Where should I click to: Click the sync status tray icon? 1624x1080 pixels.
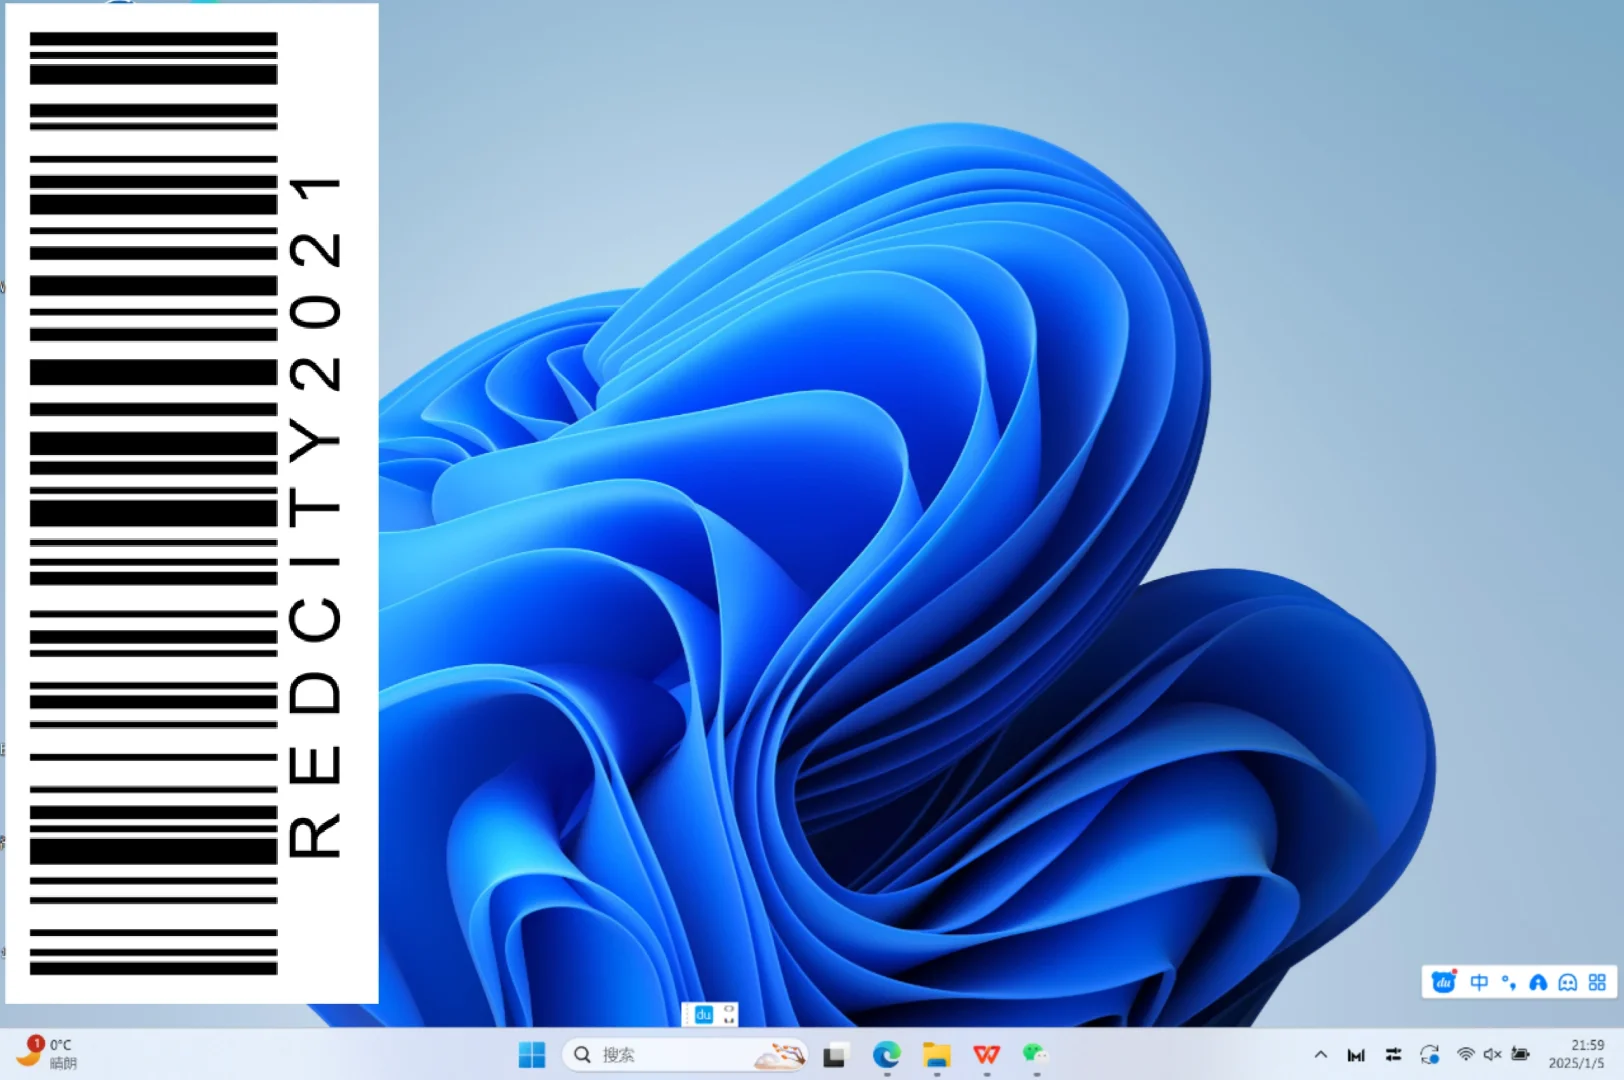(1429, 1054)
